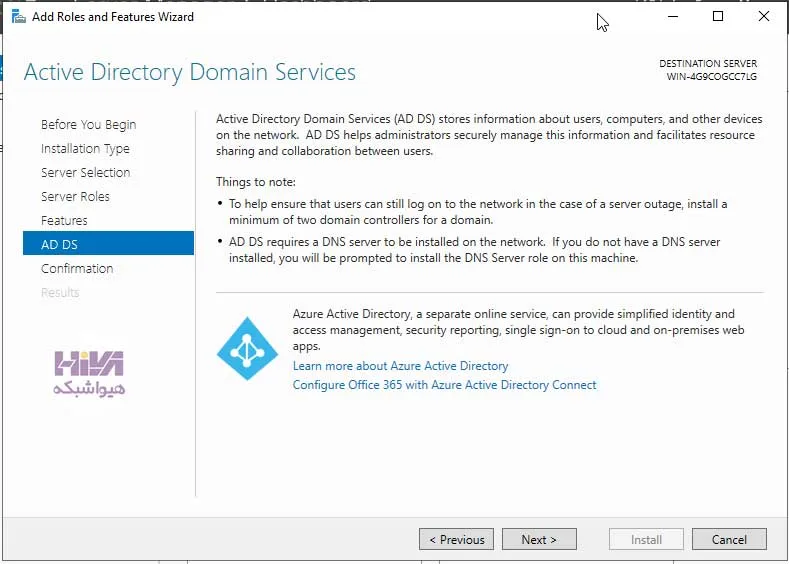Open Learn more about Azure Active Directory
This screenshot has height=564, width=789.
[401, 366]
